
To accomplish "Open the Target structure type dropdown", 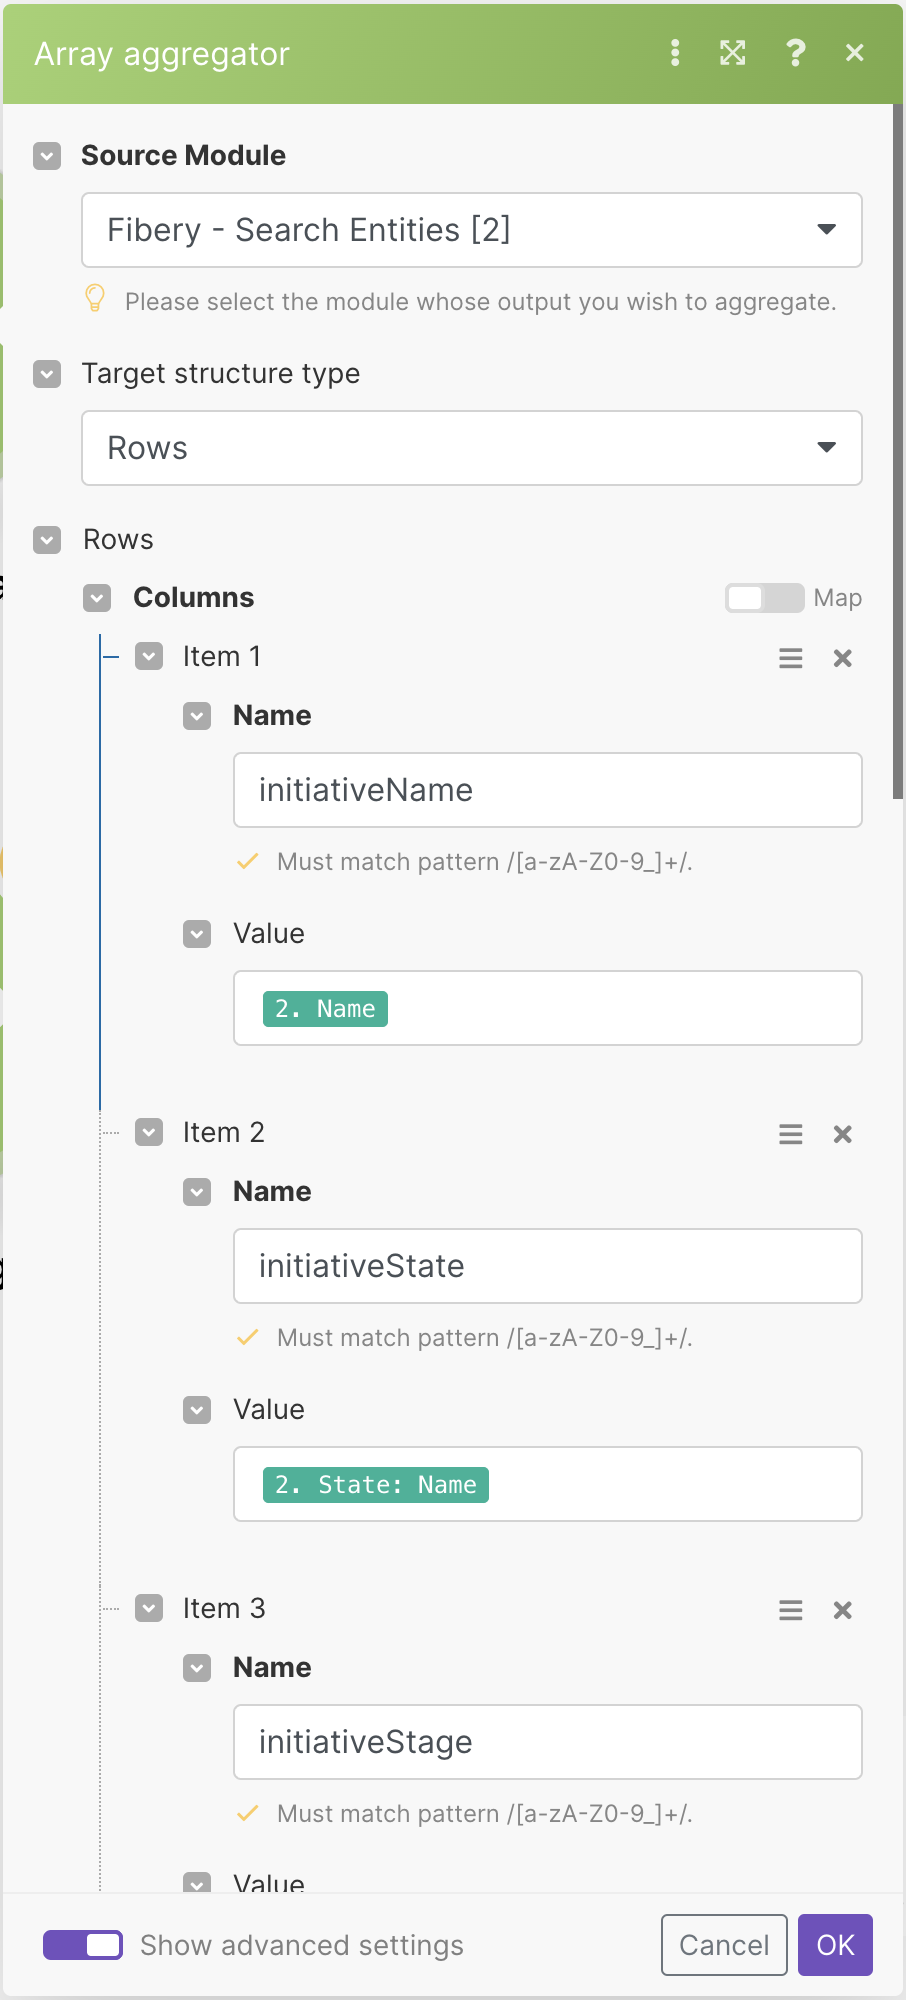I will coord(472,448).
